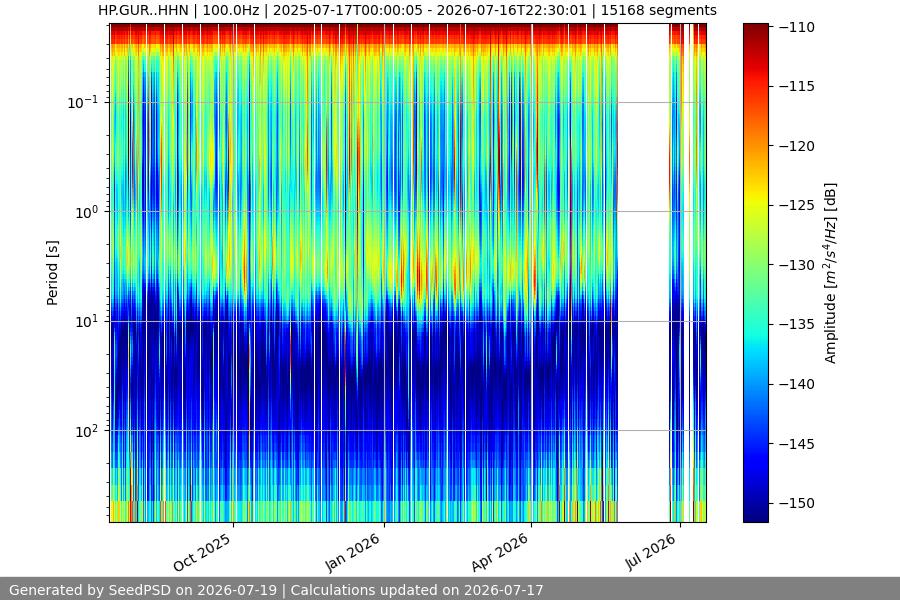Click the colorbar −150 dB label
Screen dimensions: 900x600
coord(797,503)
